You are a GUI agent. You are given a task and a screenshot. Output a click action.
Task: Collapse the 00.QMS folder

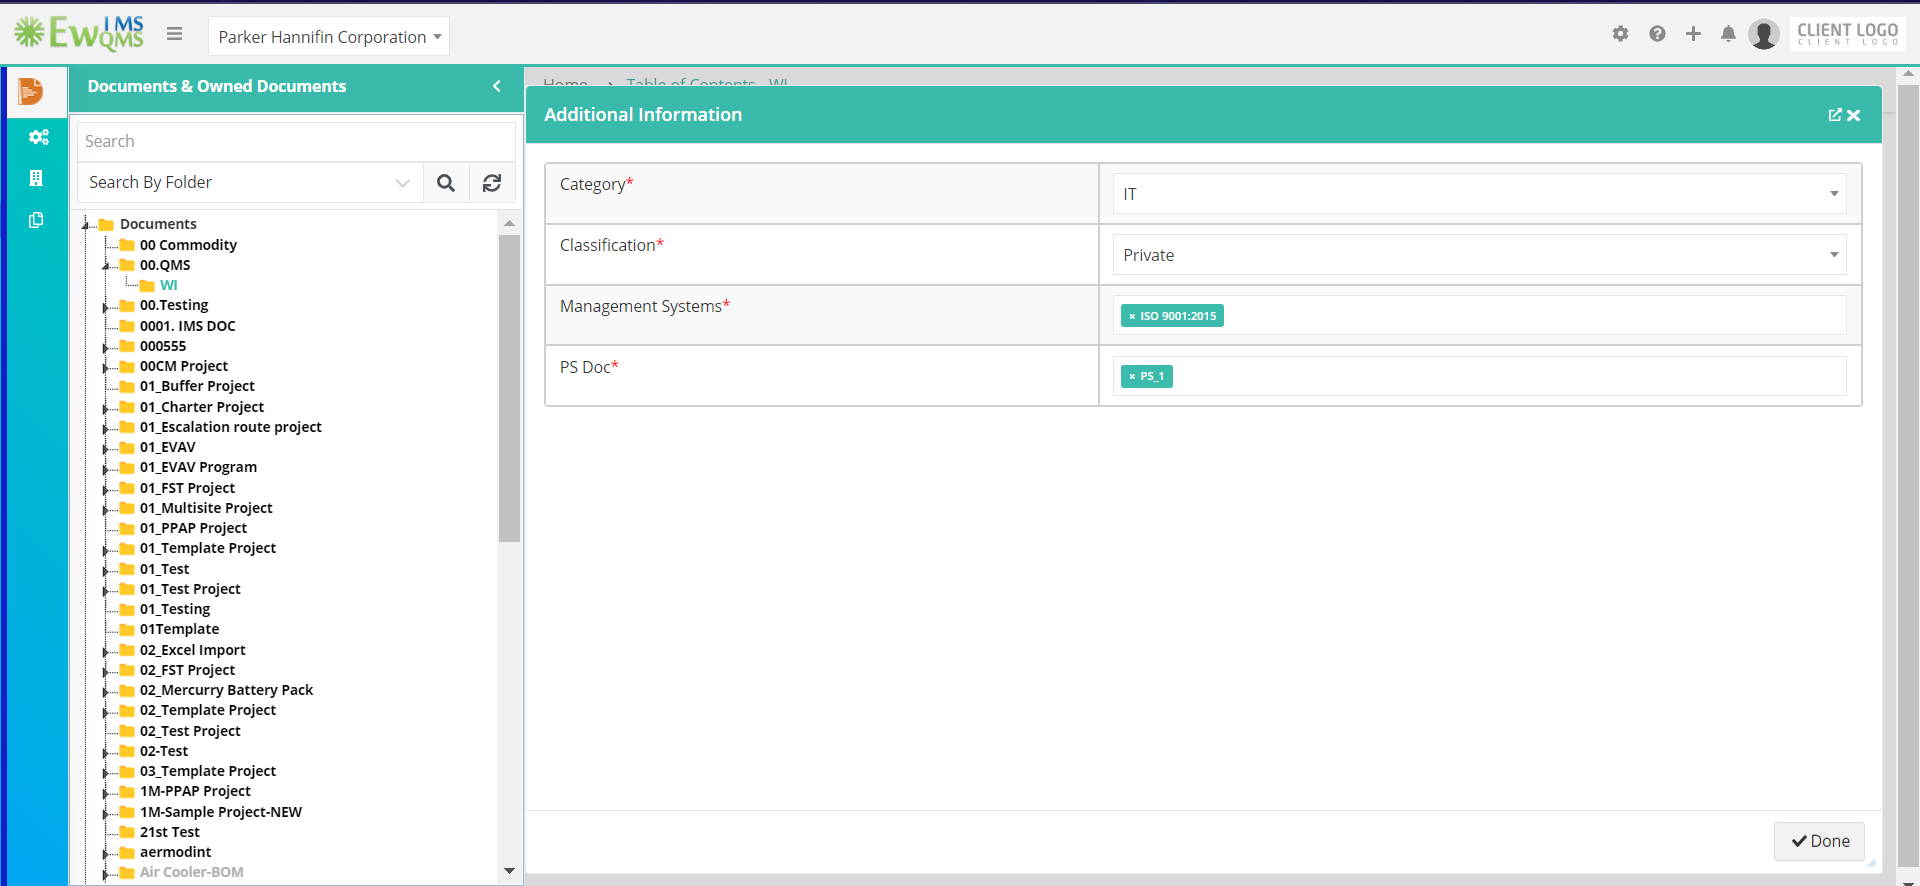(106, 266)
